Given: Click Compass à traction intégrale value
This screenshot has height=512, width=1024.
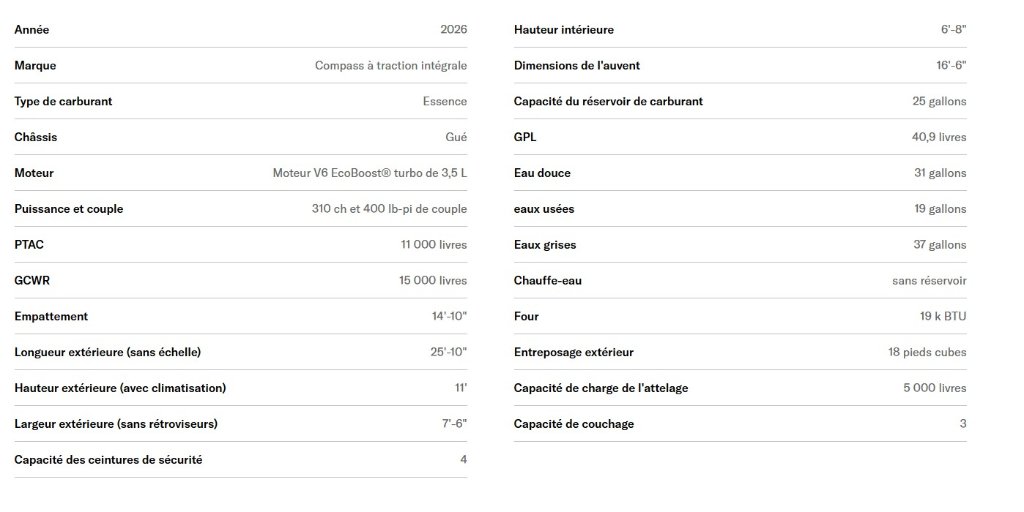Looking at the screenshot, I should click(x=391, y=65).
